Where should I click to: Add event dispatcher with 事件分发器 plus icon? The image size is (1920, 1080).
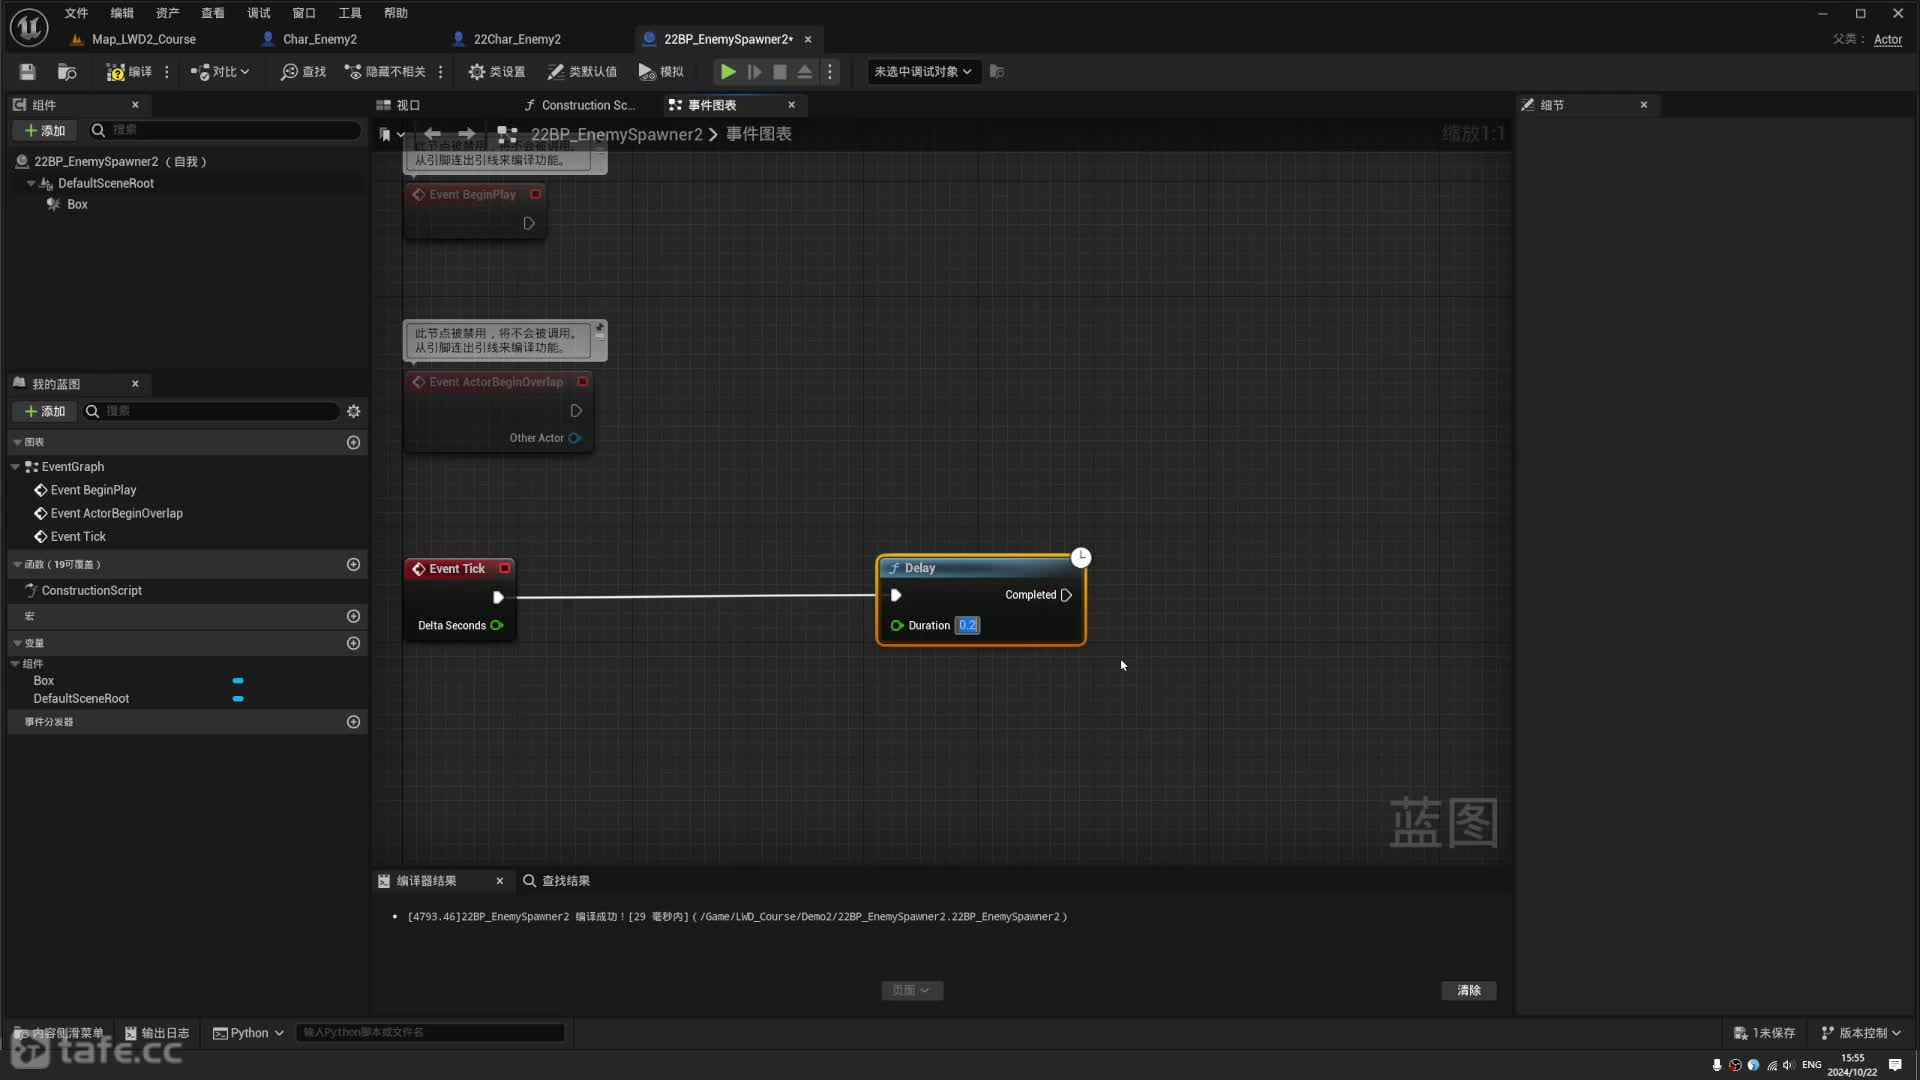(353, 722)
